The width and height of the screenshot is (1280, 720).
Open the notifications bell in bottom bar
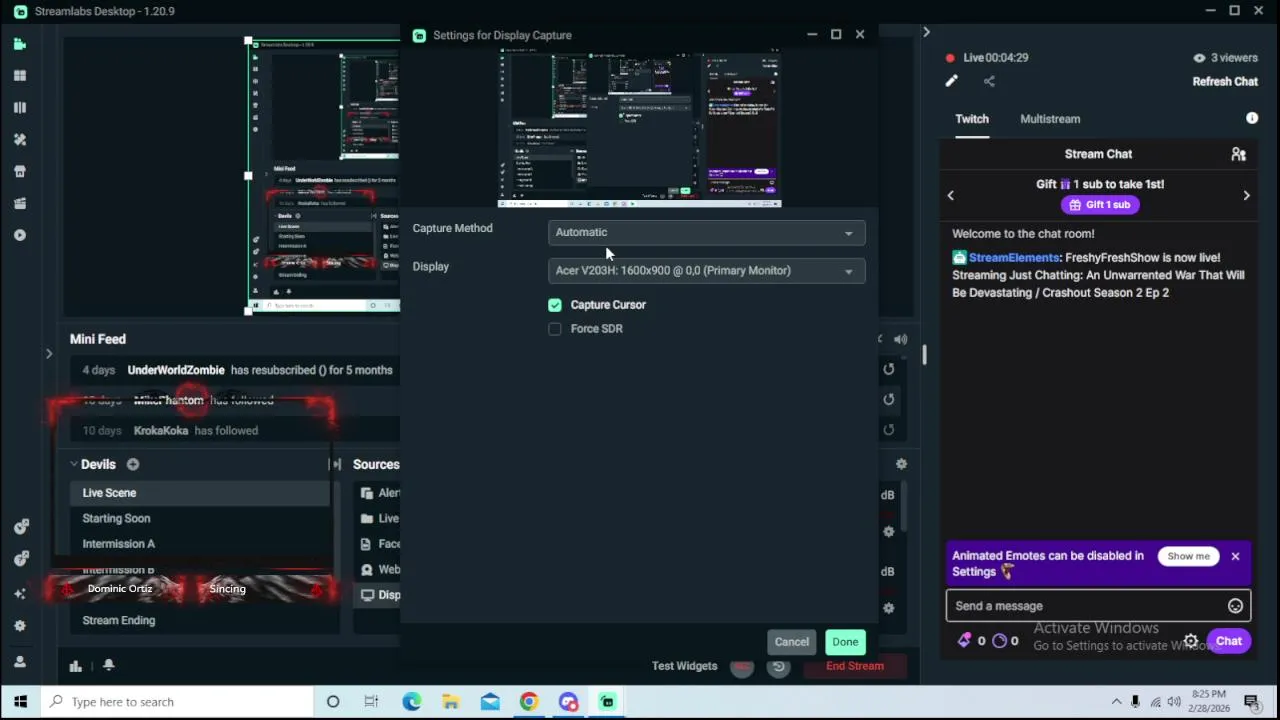pos(109,665)
